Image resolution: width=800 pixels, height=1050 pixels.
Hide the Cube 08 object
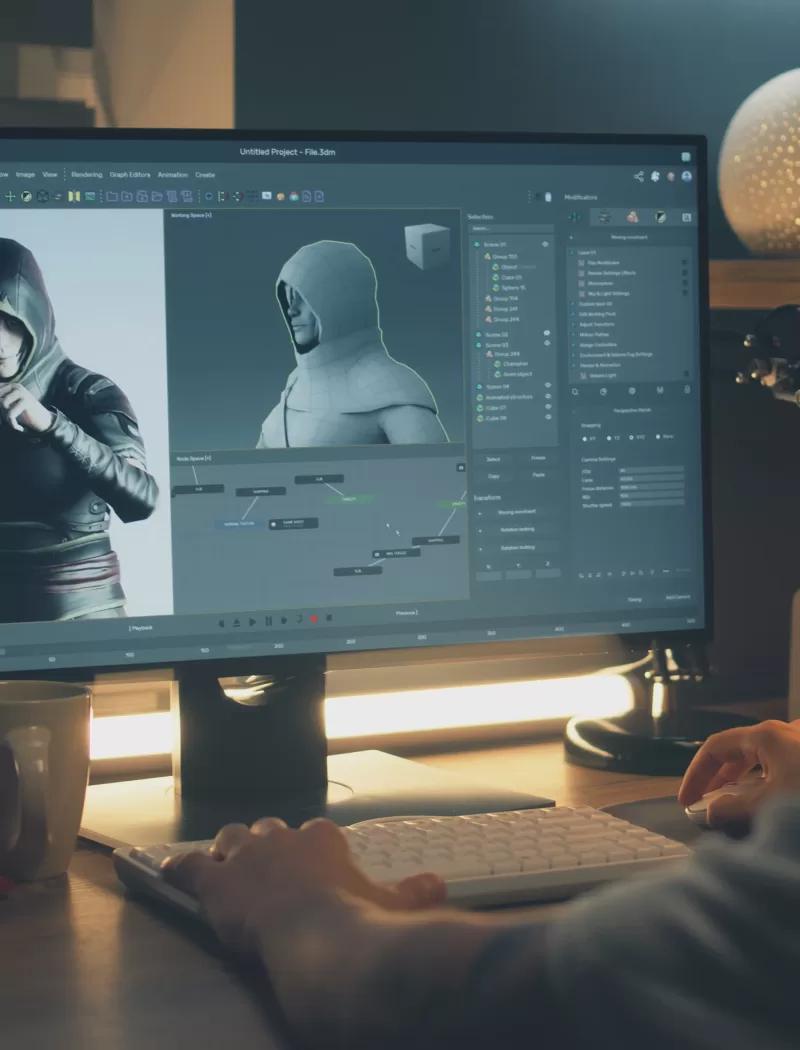point(548,417)
